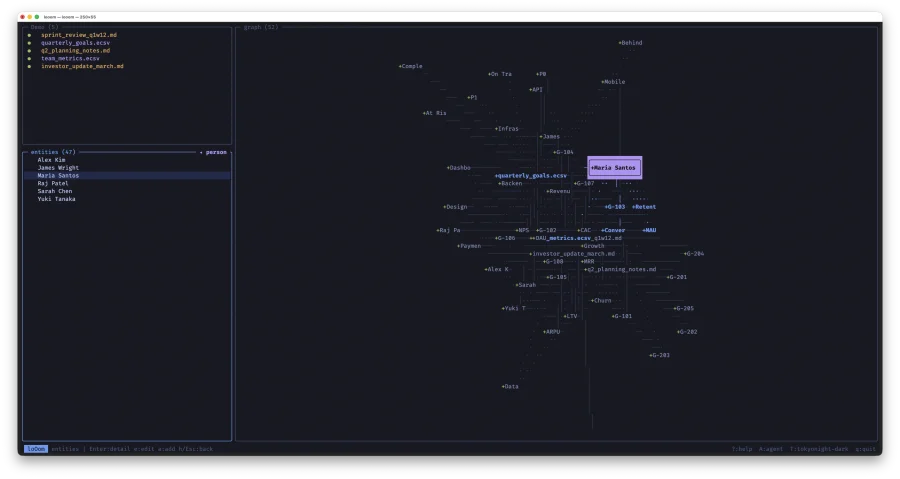Click the Retent node in the graph
This screenshot has width=900, height=479.
tap(644, 207)
